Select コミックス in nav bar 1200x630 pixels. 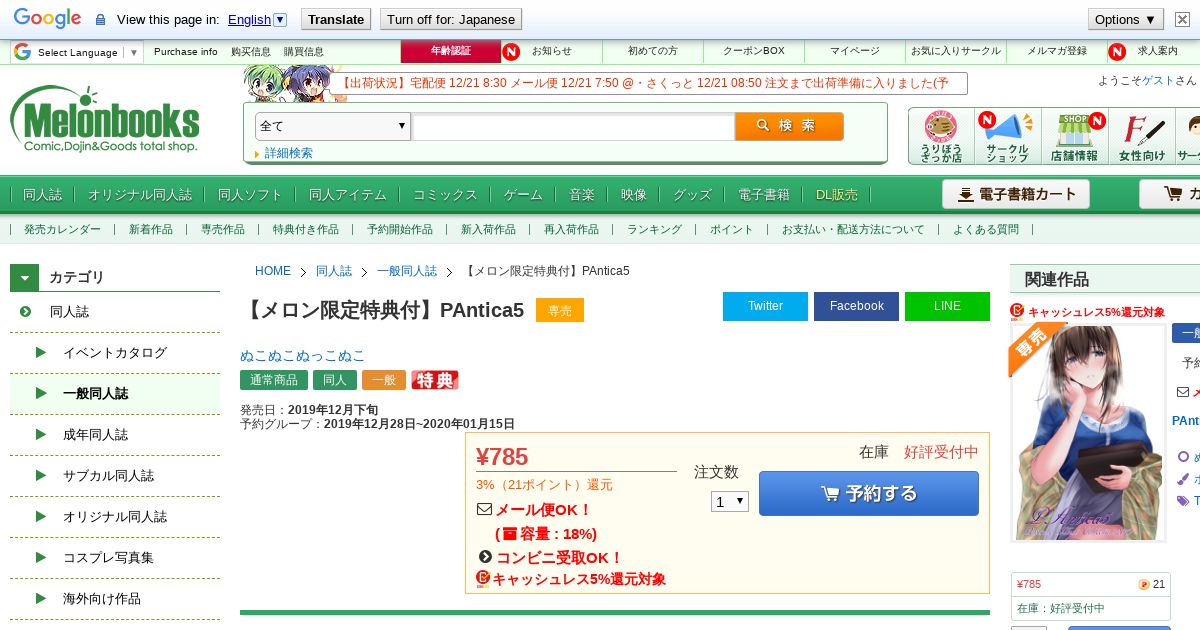[x=445, y=195]
